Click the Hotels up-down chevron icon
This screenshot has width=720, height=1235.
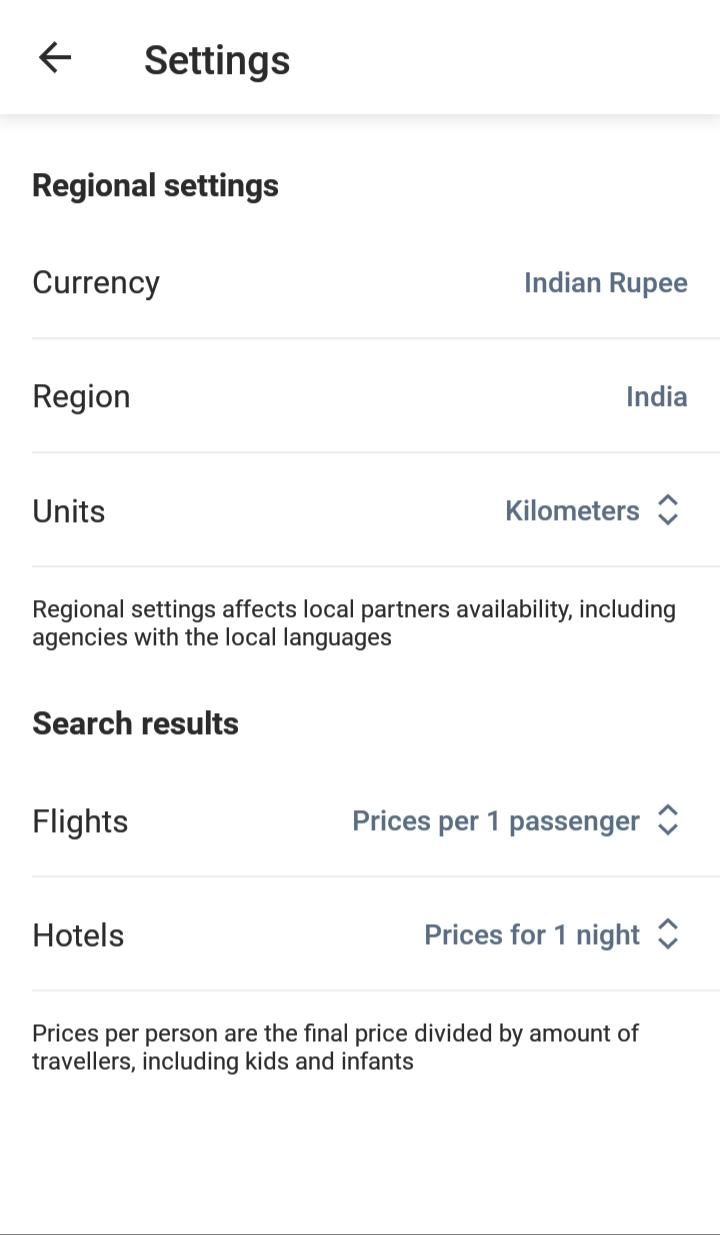[668, 934]
